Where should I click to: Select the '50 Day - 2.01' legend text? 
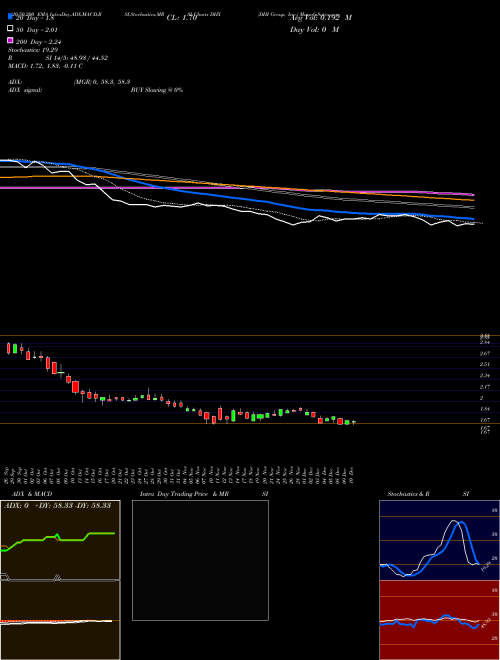tap(37, 29)
